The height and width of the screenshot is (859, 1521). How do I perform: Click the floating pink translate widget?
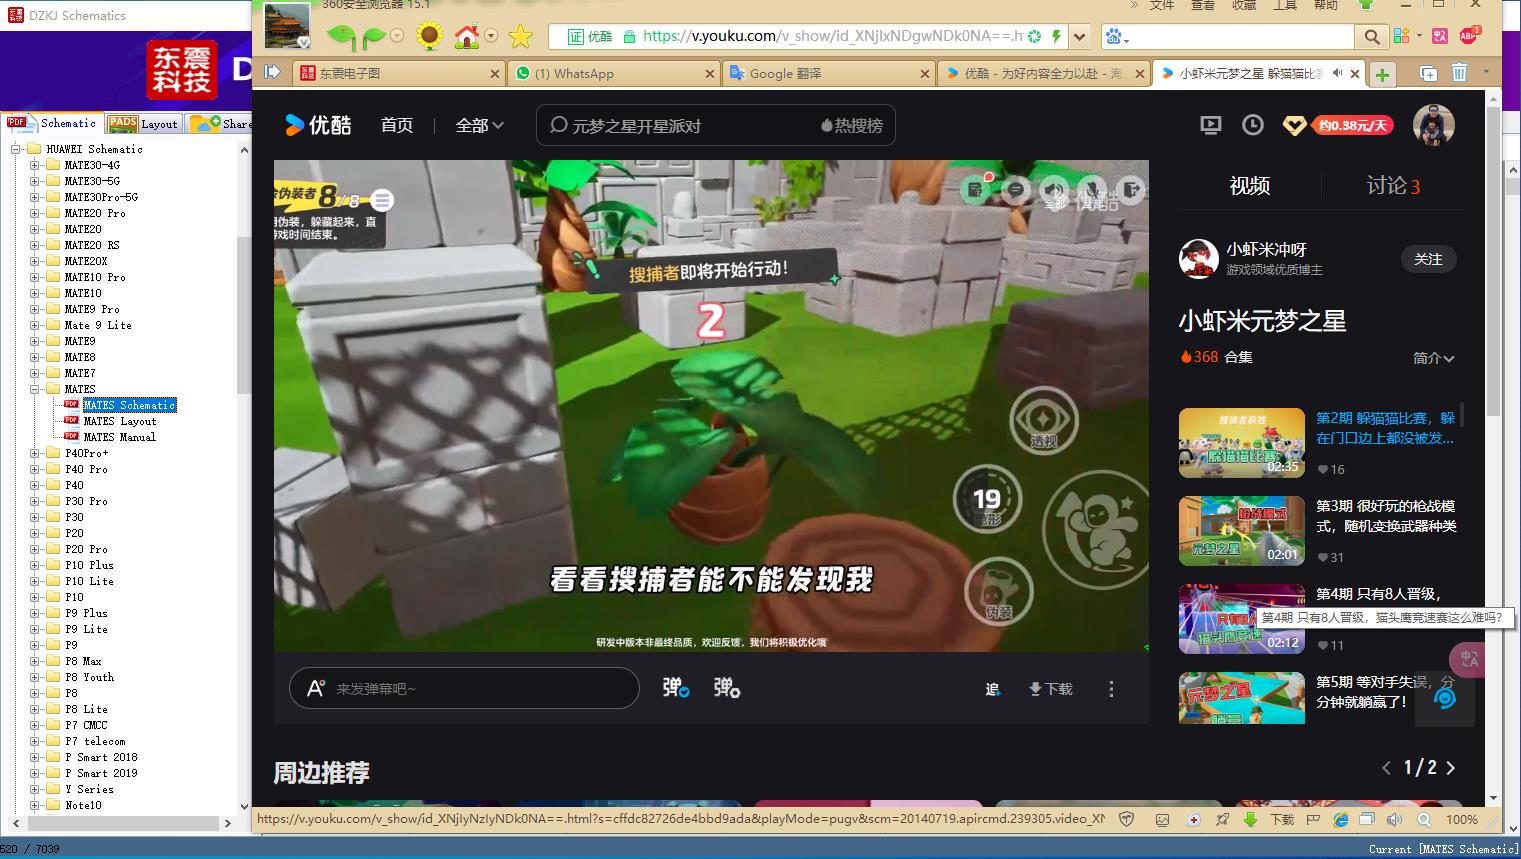click(x=1469, y=658)
